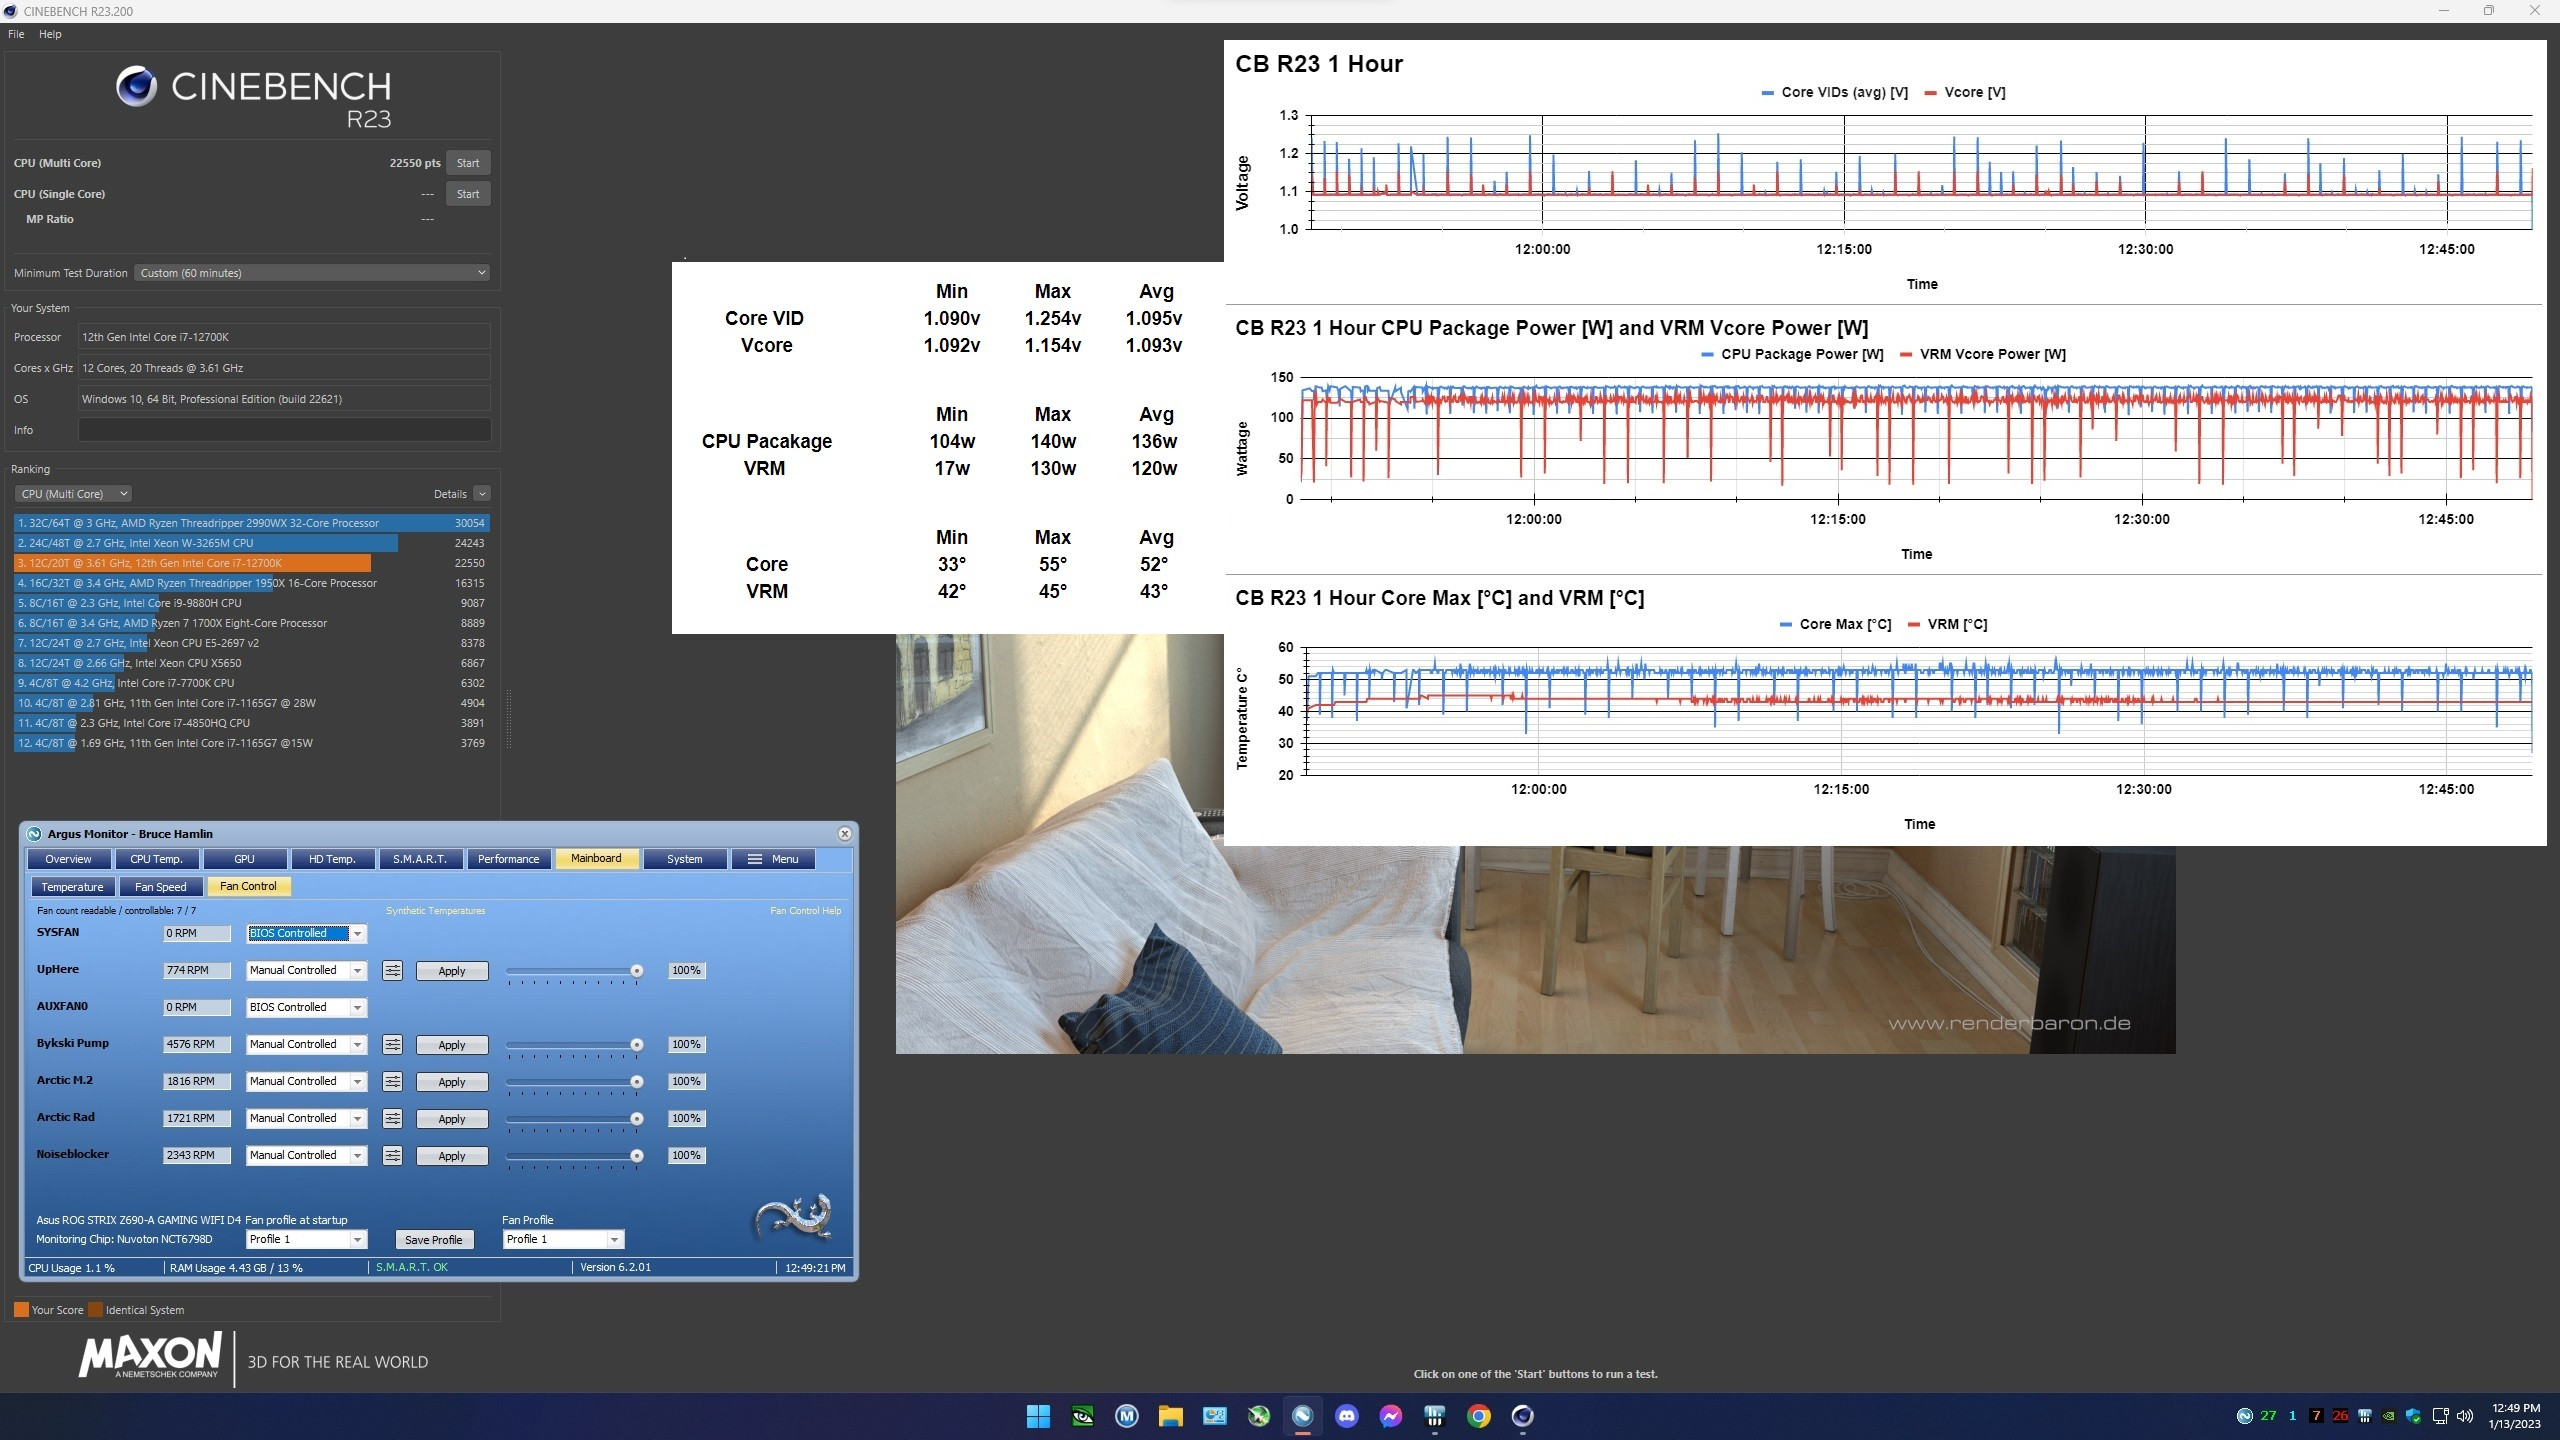Open the Argus Monitor hamburger Menu
The width and height of the screenshot is (2560, 1440).
(773, 859)
